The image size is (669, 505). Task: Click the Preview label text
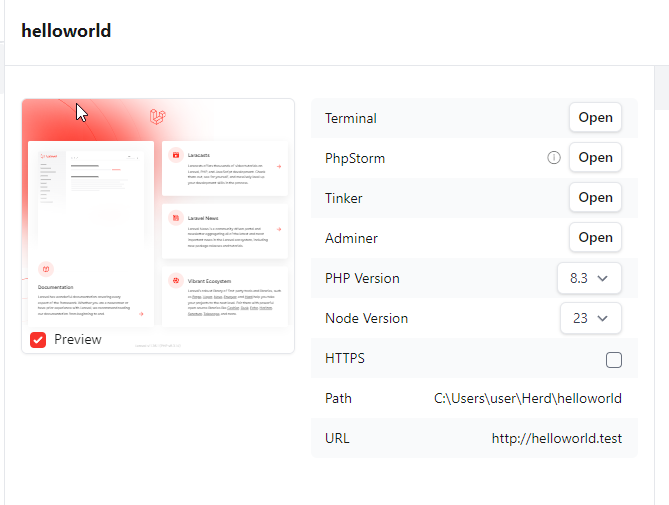pos(78,340)
